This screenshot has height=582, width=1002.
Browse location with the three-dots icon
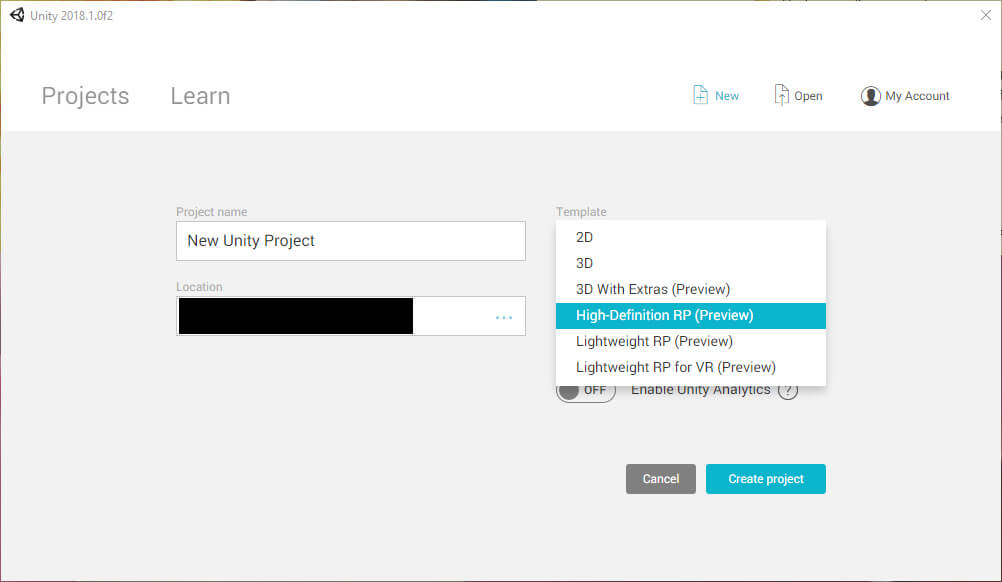[504, 317]
